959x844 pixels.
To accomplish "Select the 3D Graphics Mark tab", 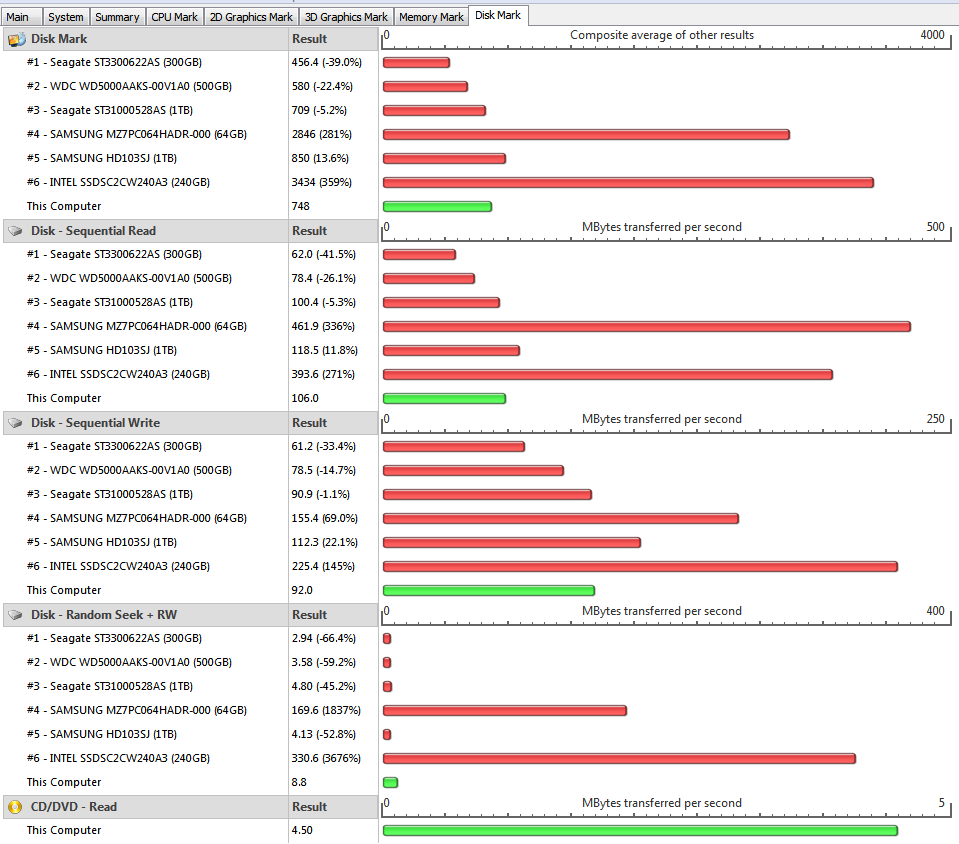I will (346, 17).
